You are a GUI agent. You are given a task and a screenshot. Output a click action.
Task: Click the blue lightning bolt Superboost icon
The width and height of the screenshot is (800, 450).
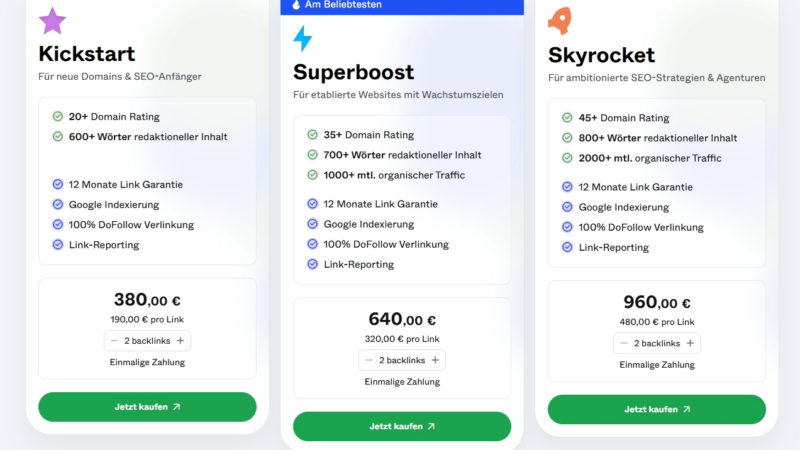click(302, 39)
